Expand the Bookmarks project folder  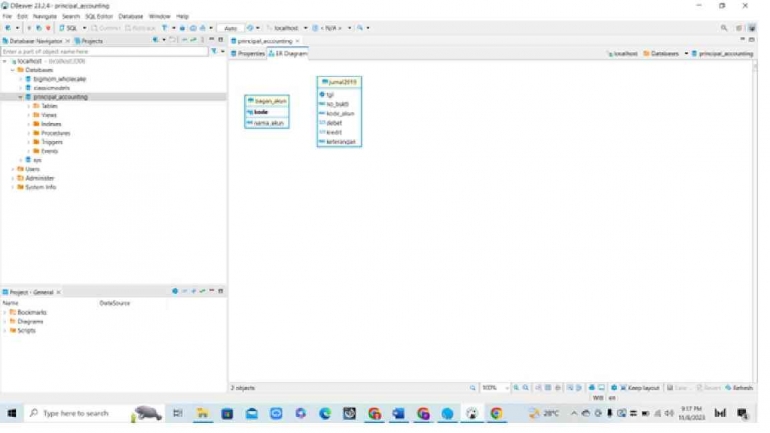click(5, 313)
